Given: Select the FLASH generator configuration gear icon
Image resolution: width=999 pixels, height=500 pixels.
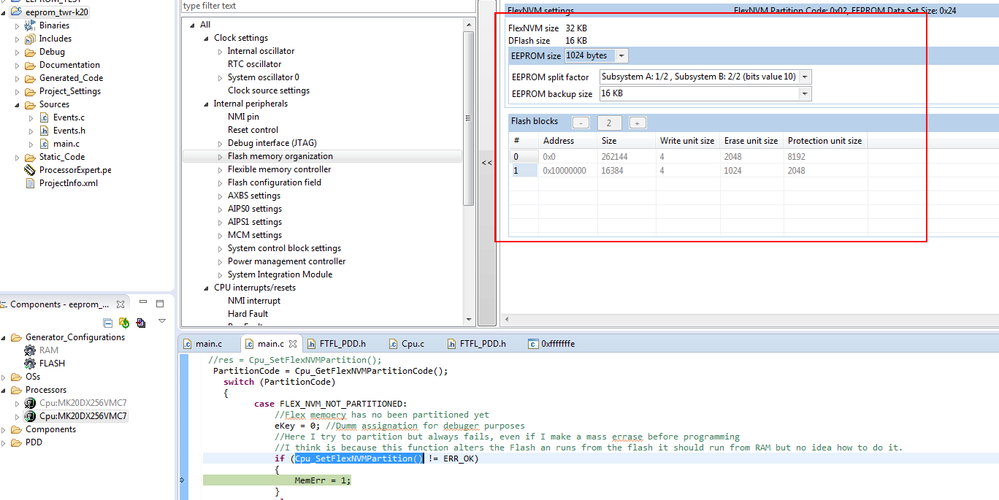Looking at the screenshot, I should (30, 363).
